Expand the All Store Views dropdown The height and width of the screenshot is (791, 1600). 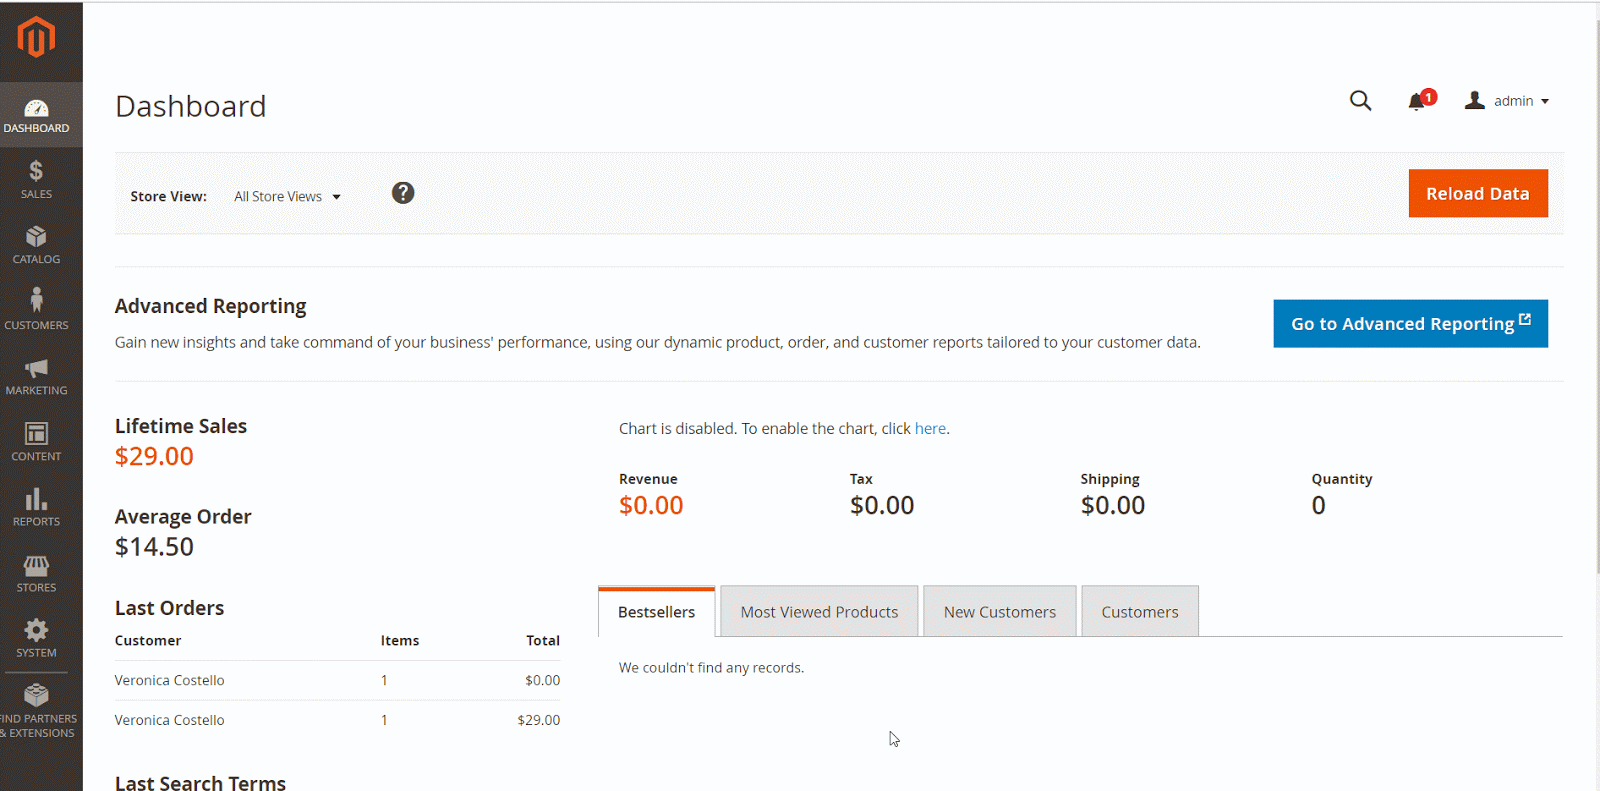point(287,197)
